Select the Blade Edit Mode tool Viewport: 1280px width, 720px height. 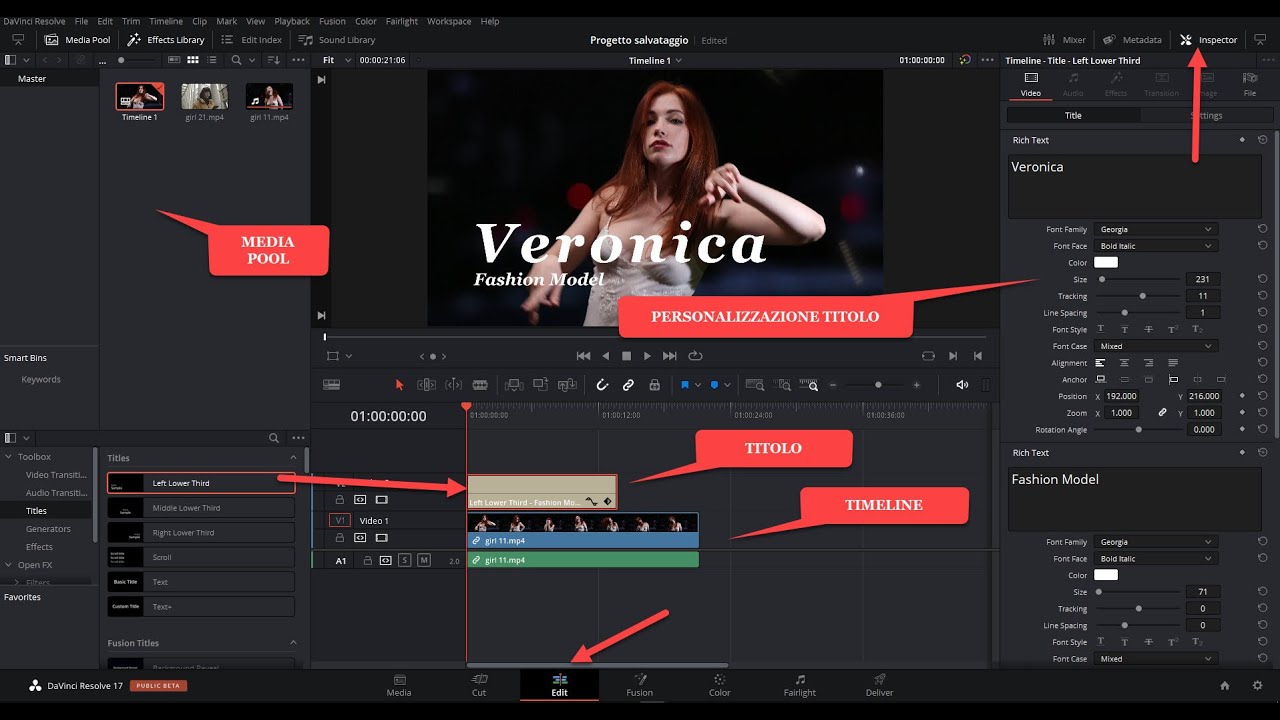pos(480,384)
